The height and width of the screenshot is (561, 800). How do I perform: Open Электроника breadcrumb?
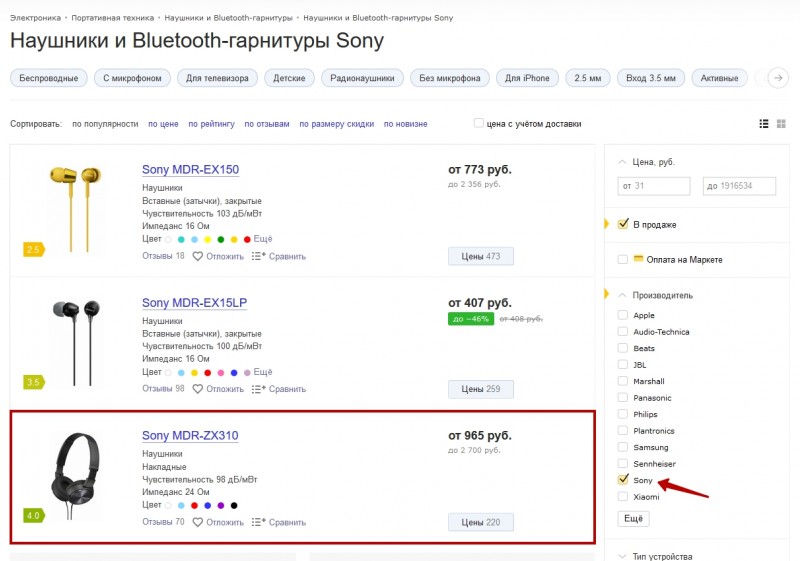click(35, 18)
